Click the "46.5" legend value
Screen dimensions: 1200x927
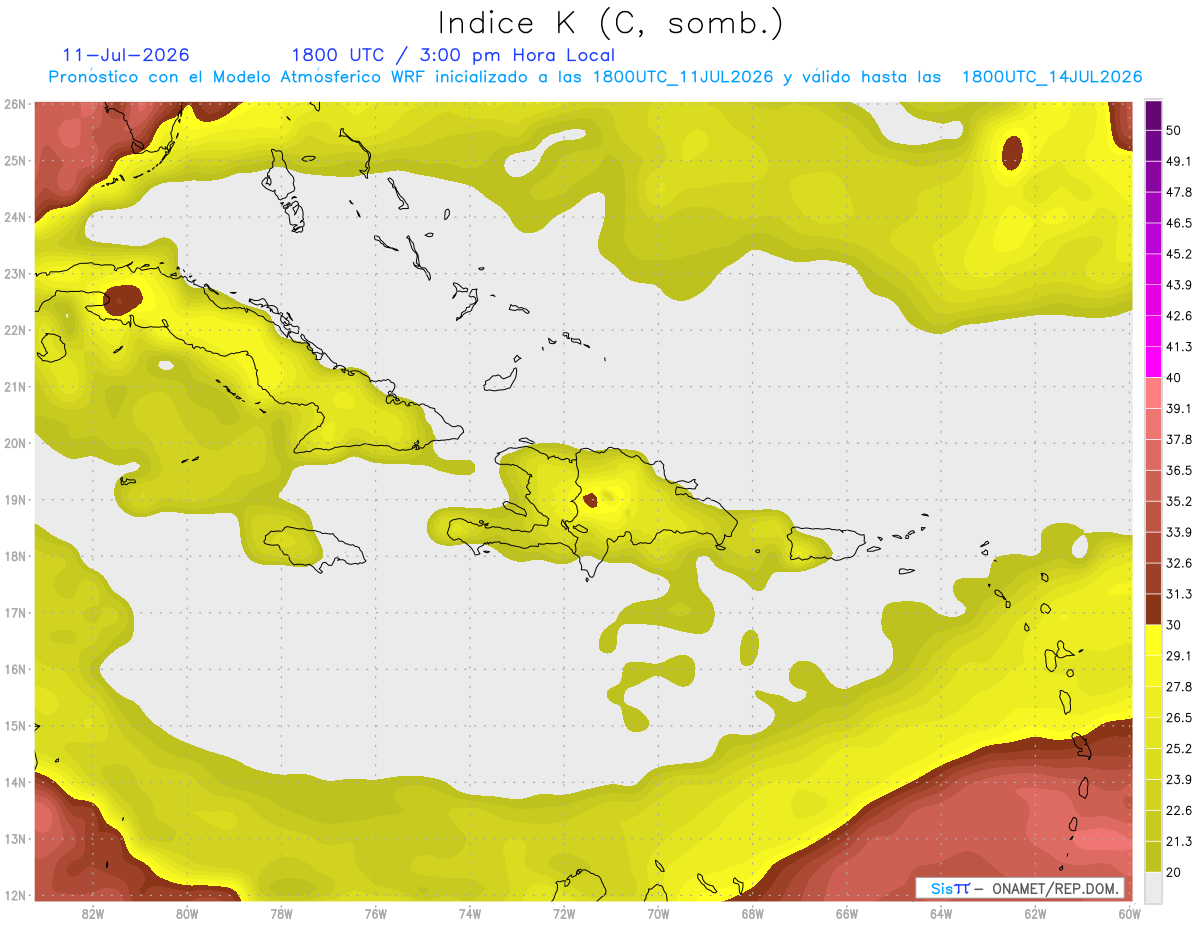(1179, 223)
